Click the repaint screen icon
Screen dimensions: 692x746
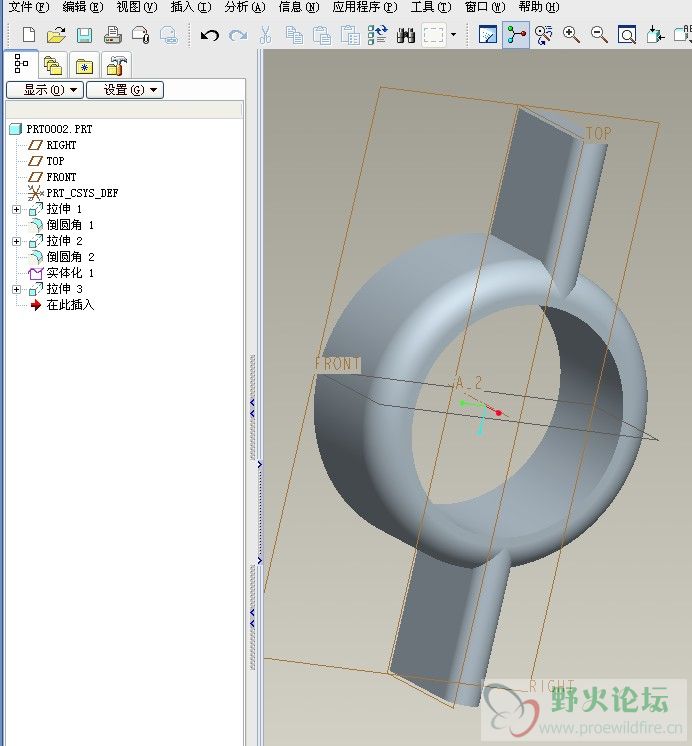click(x=488, y=35)
